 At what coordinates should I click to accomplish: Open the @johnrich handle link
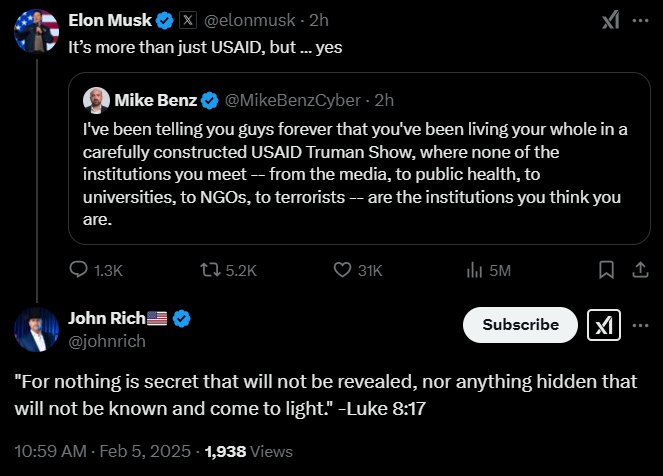coord(106,341)
